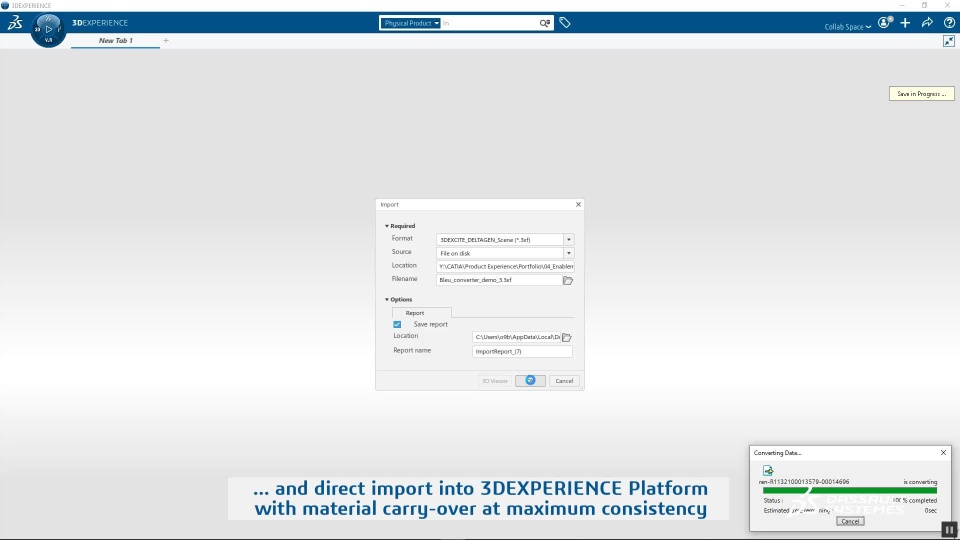
Task: Cancel the data conversion
Action: click(x=850, y=521)
